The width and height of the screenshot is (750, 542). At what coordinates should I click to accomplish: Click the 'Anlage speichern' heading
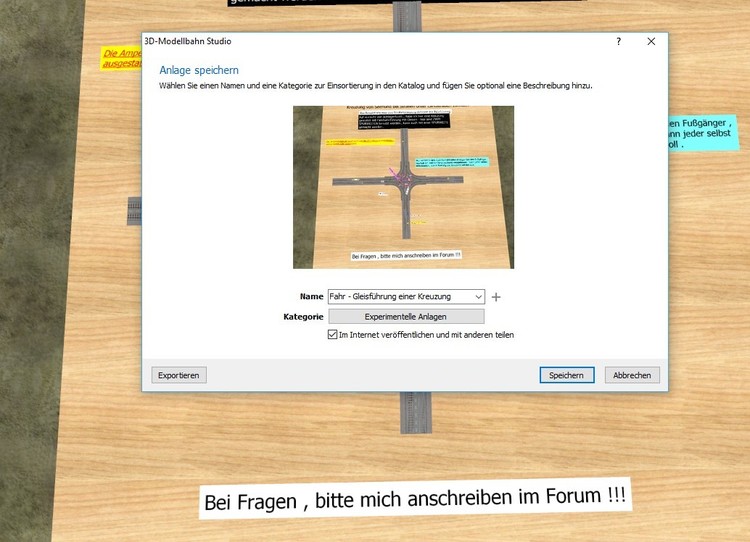[x=199, y=70]
